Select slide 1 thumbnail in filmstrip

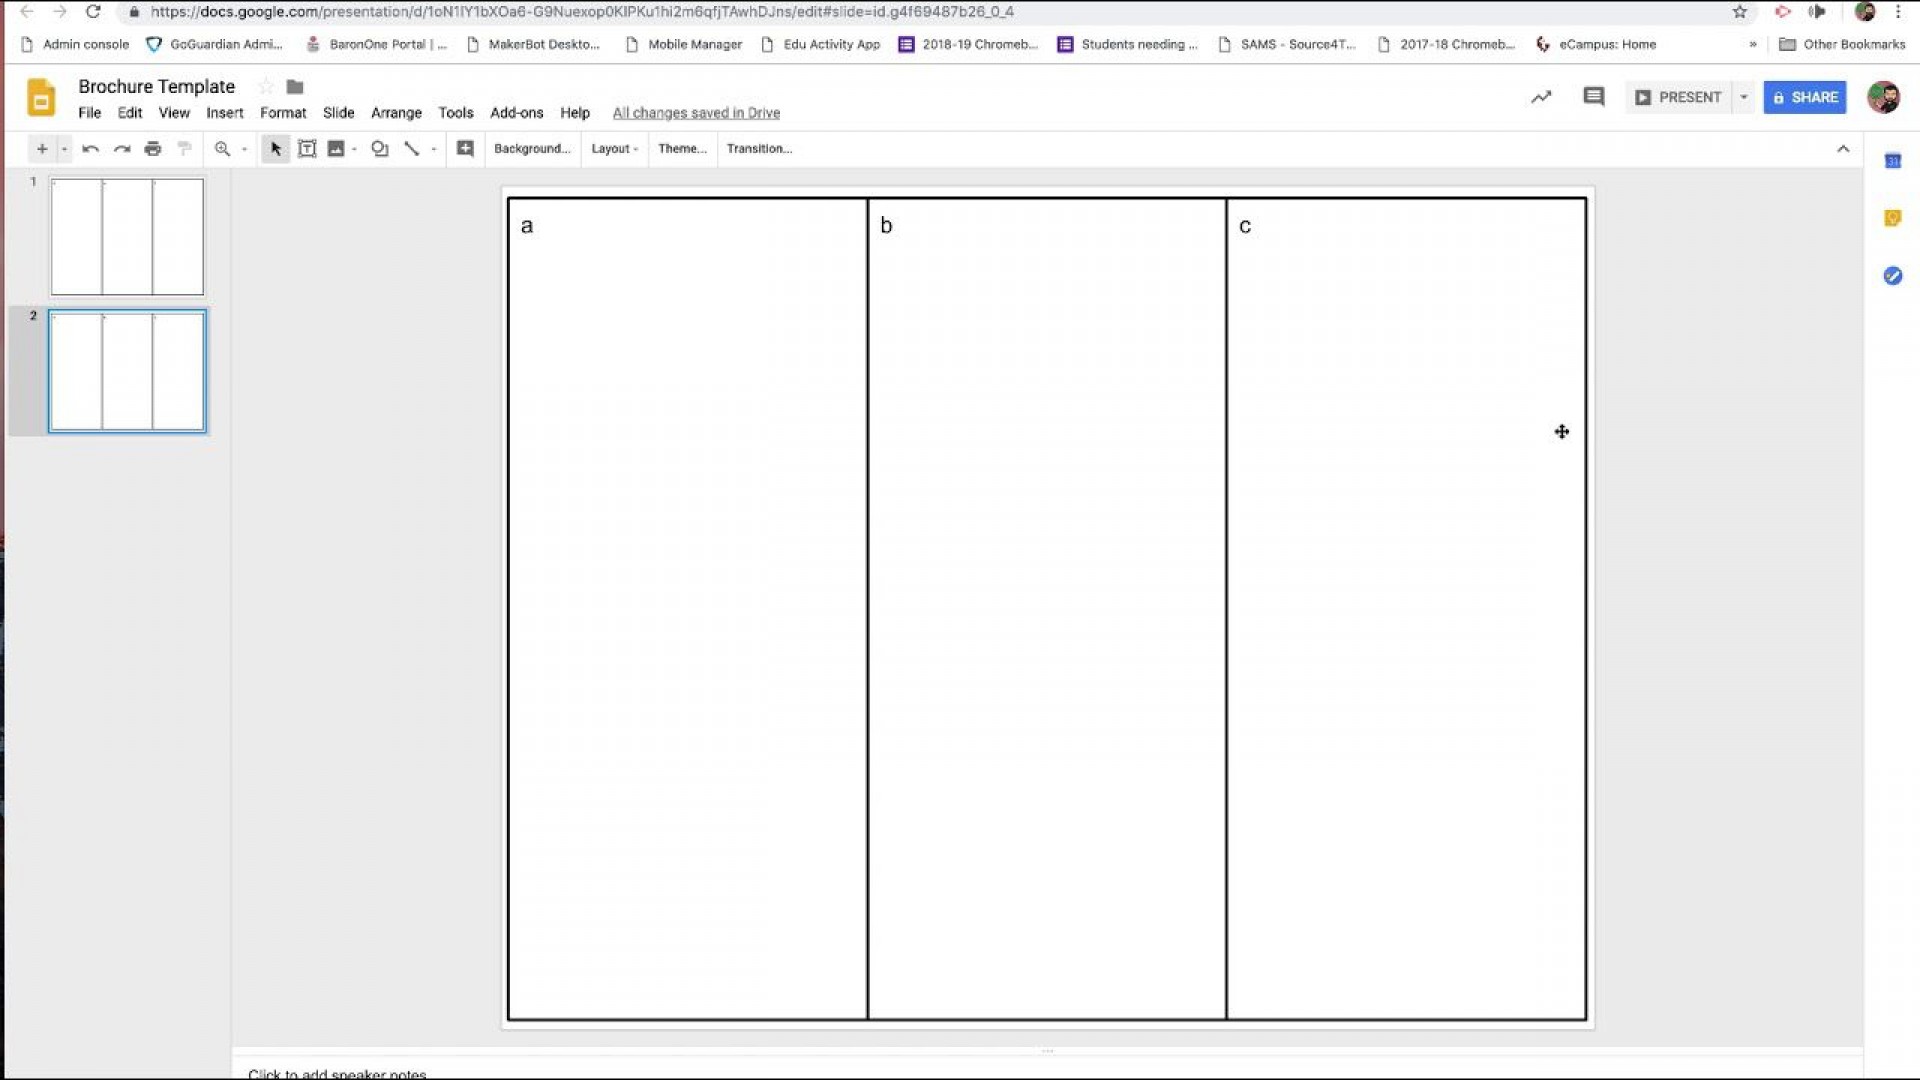point(127,237)
